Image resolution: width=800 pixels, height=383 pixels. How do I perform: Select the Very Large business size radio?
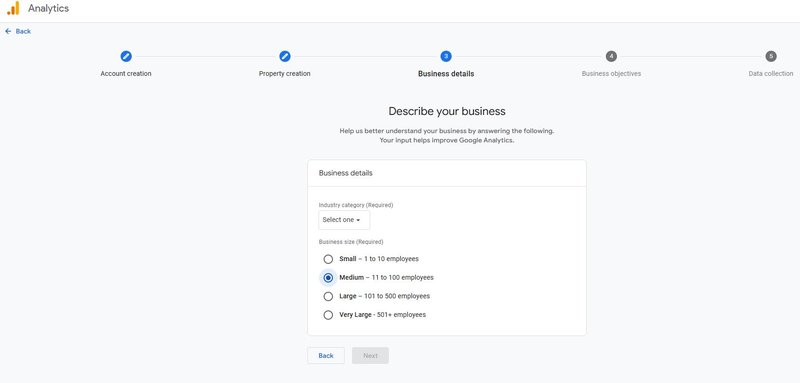click(329, 315)
